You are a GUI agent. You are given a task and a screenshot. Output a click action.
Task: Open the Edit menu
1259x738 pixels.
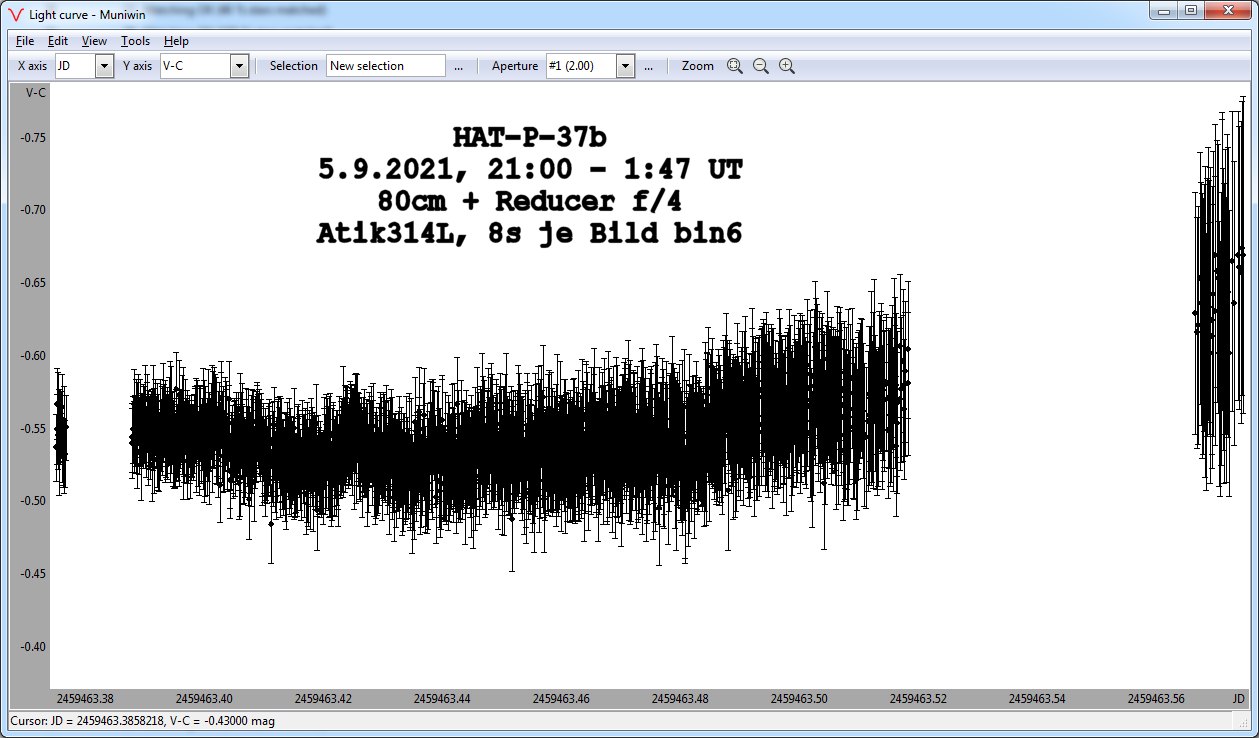point(58,41)
